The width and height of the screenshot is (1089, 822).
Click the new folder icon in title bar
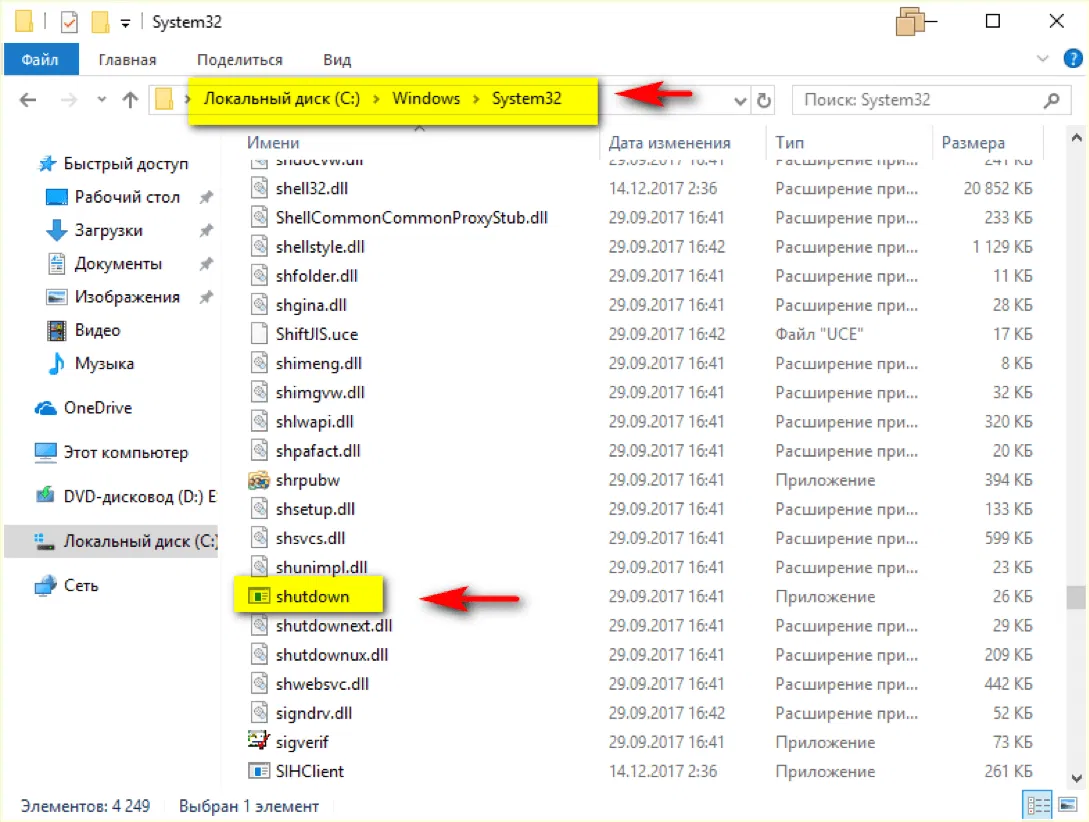[101, 22]
